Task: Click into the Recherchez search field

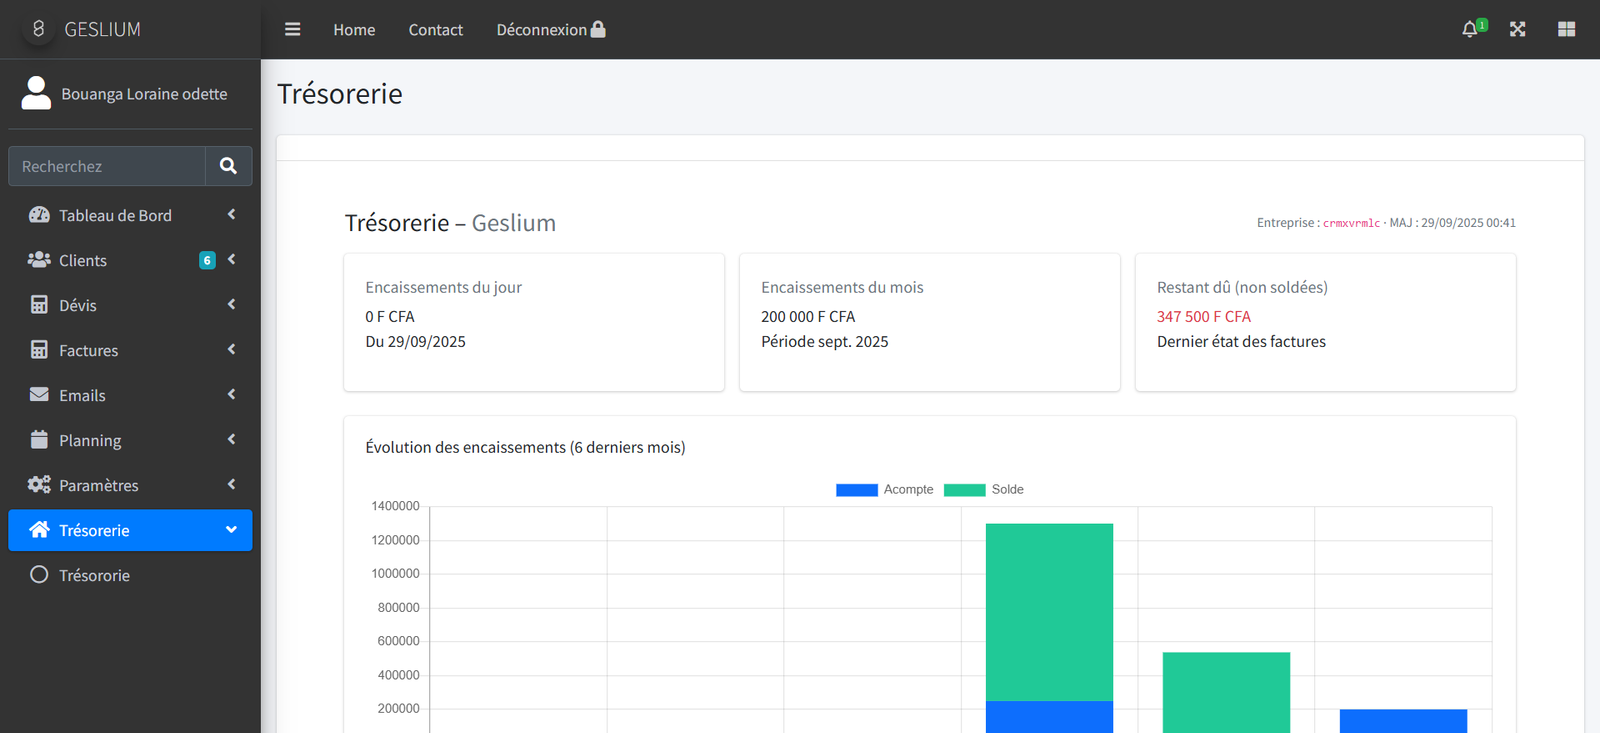Action: [x=107, y=166]
